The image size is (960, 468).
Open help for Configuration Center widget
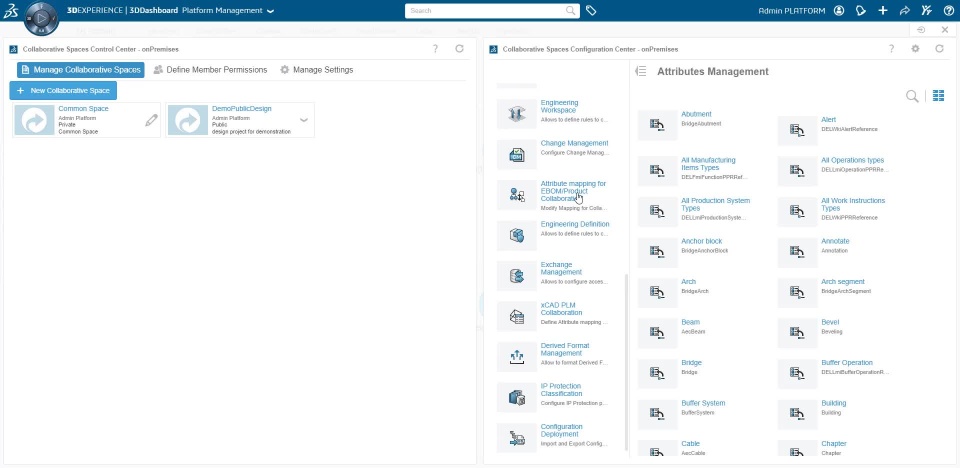891,49
